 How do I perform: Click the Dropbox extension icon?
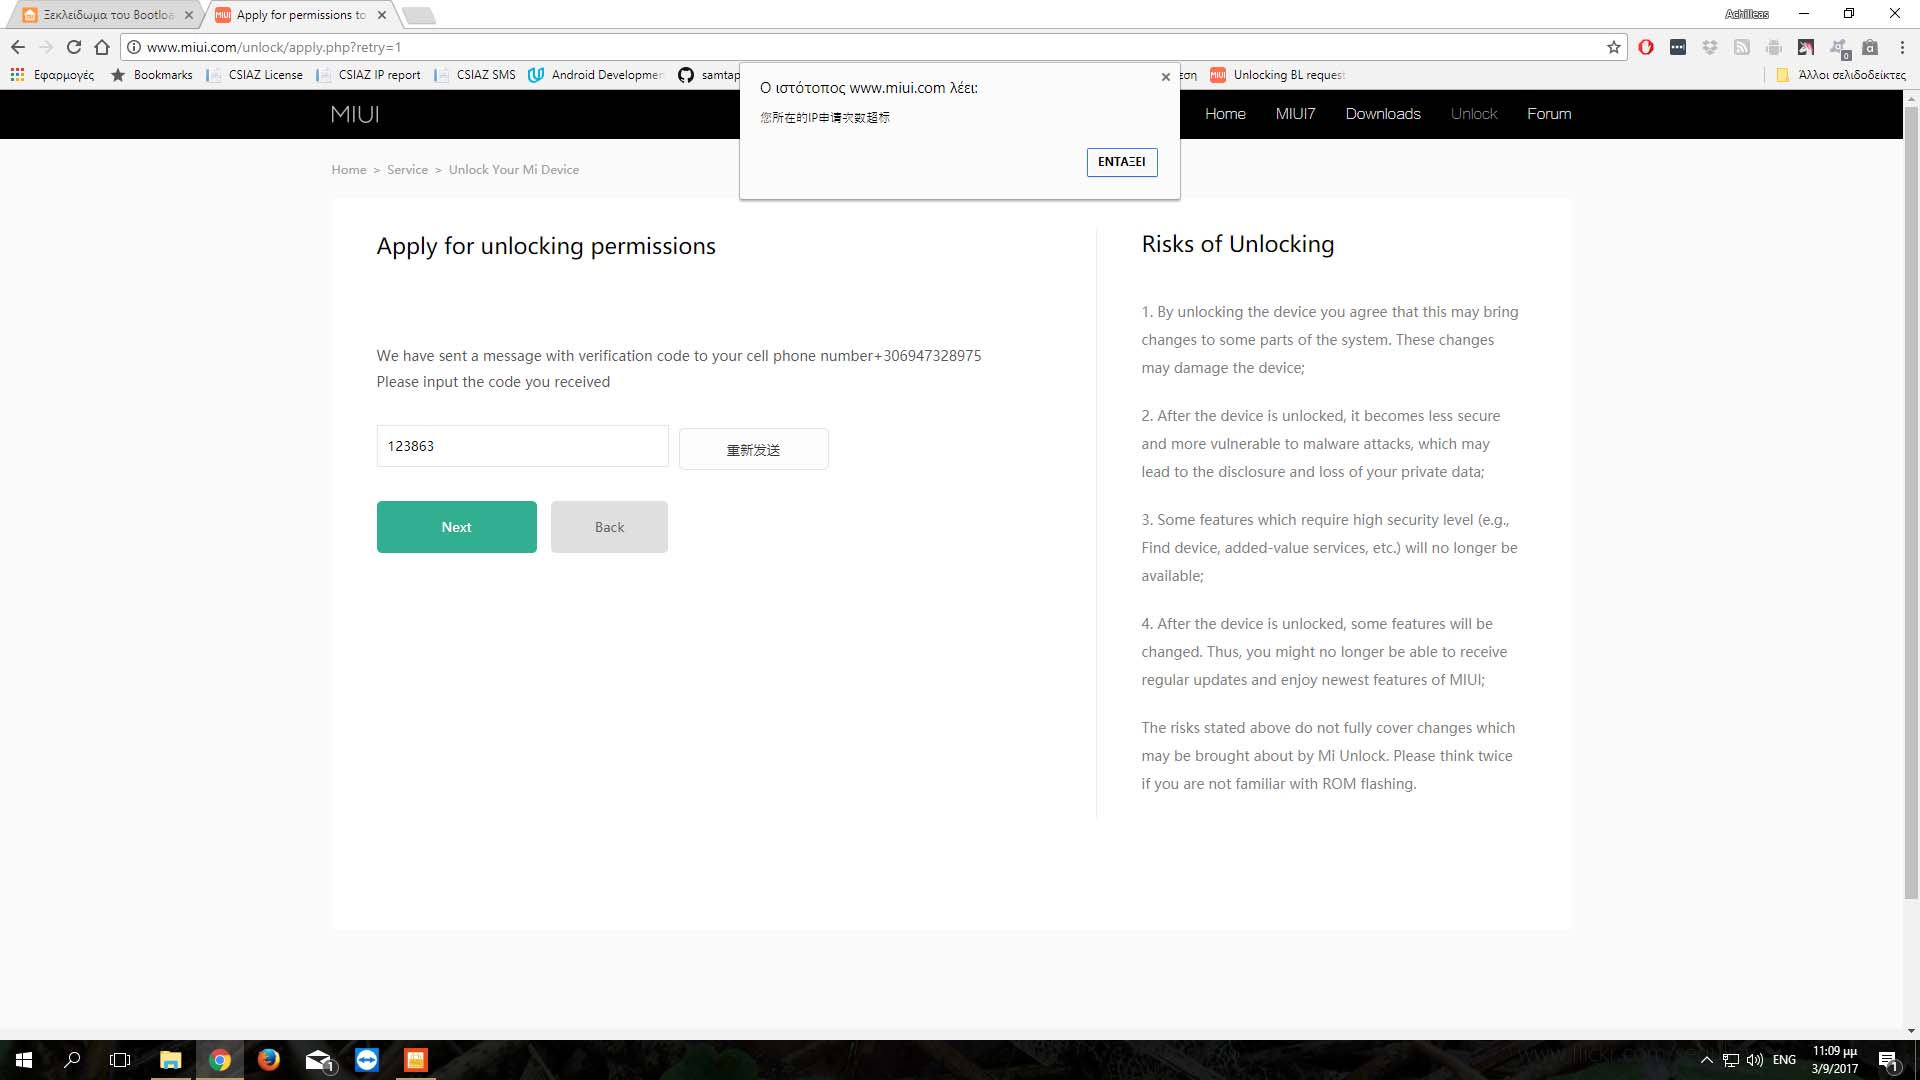(x=1710, y=47)
